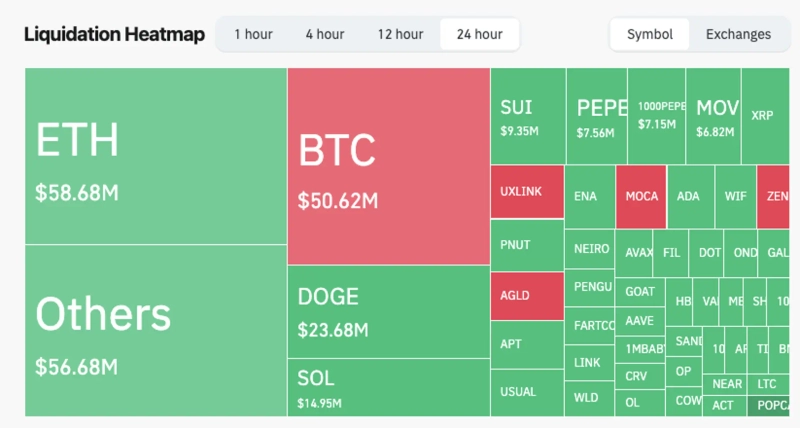The image size is (800, 428).
Task: Select the XRP heatmap tile
Action: pyautogui.click(x=762, y=115)
